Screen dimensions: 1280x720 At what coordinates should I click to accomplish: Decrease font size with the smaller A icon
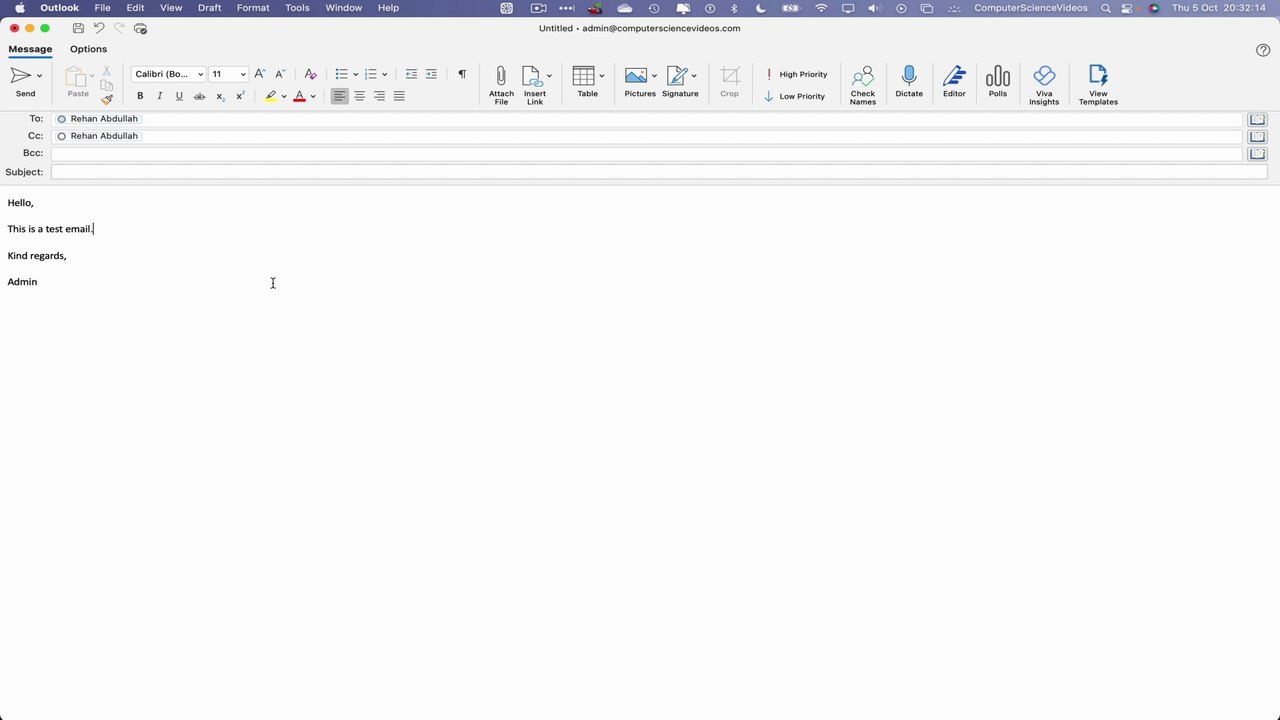tap(280, 74)
